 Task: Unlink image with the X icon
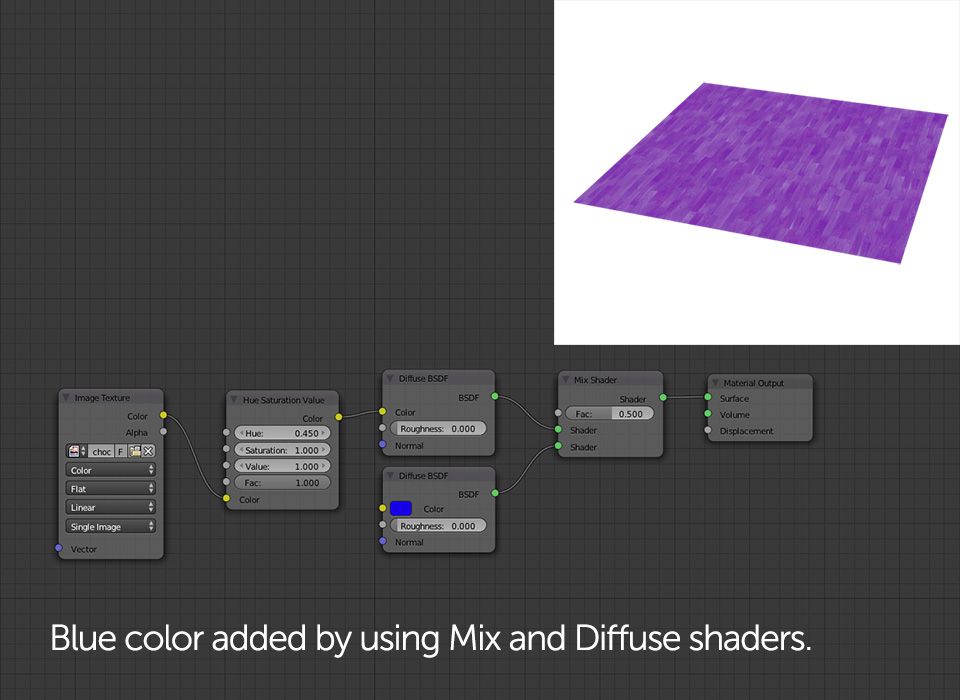(148, 451)
